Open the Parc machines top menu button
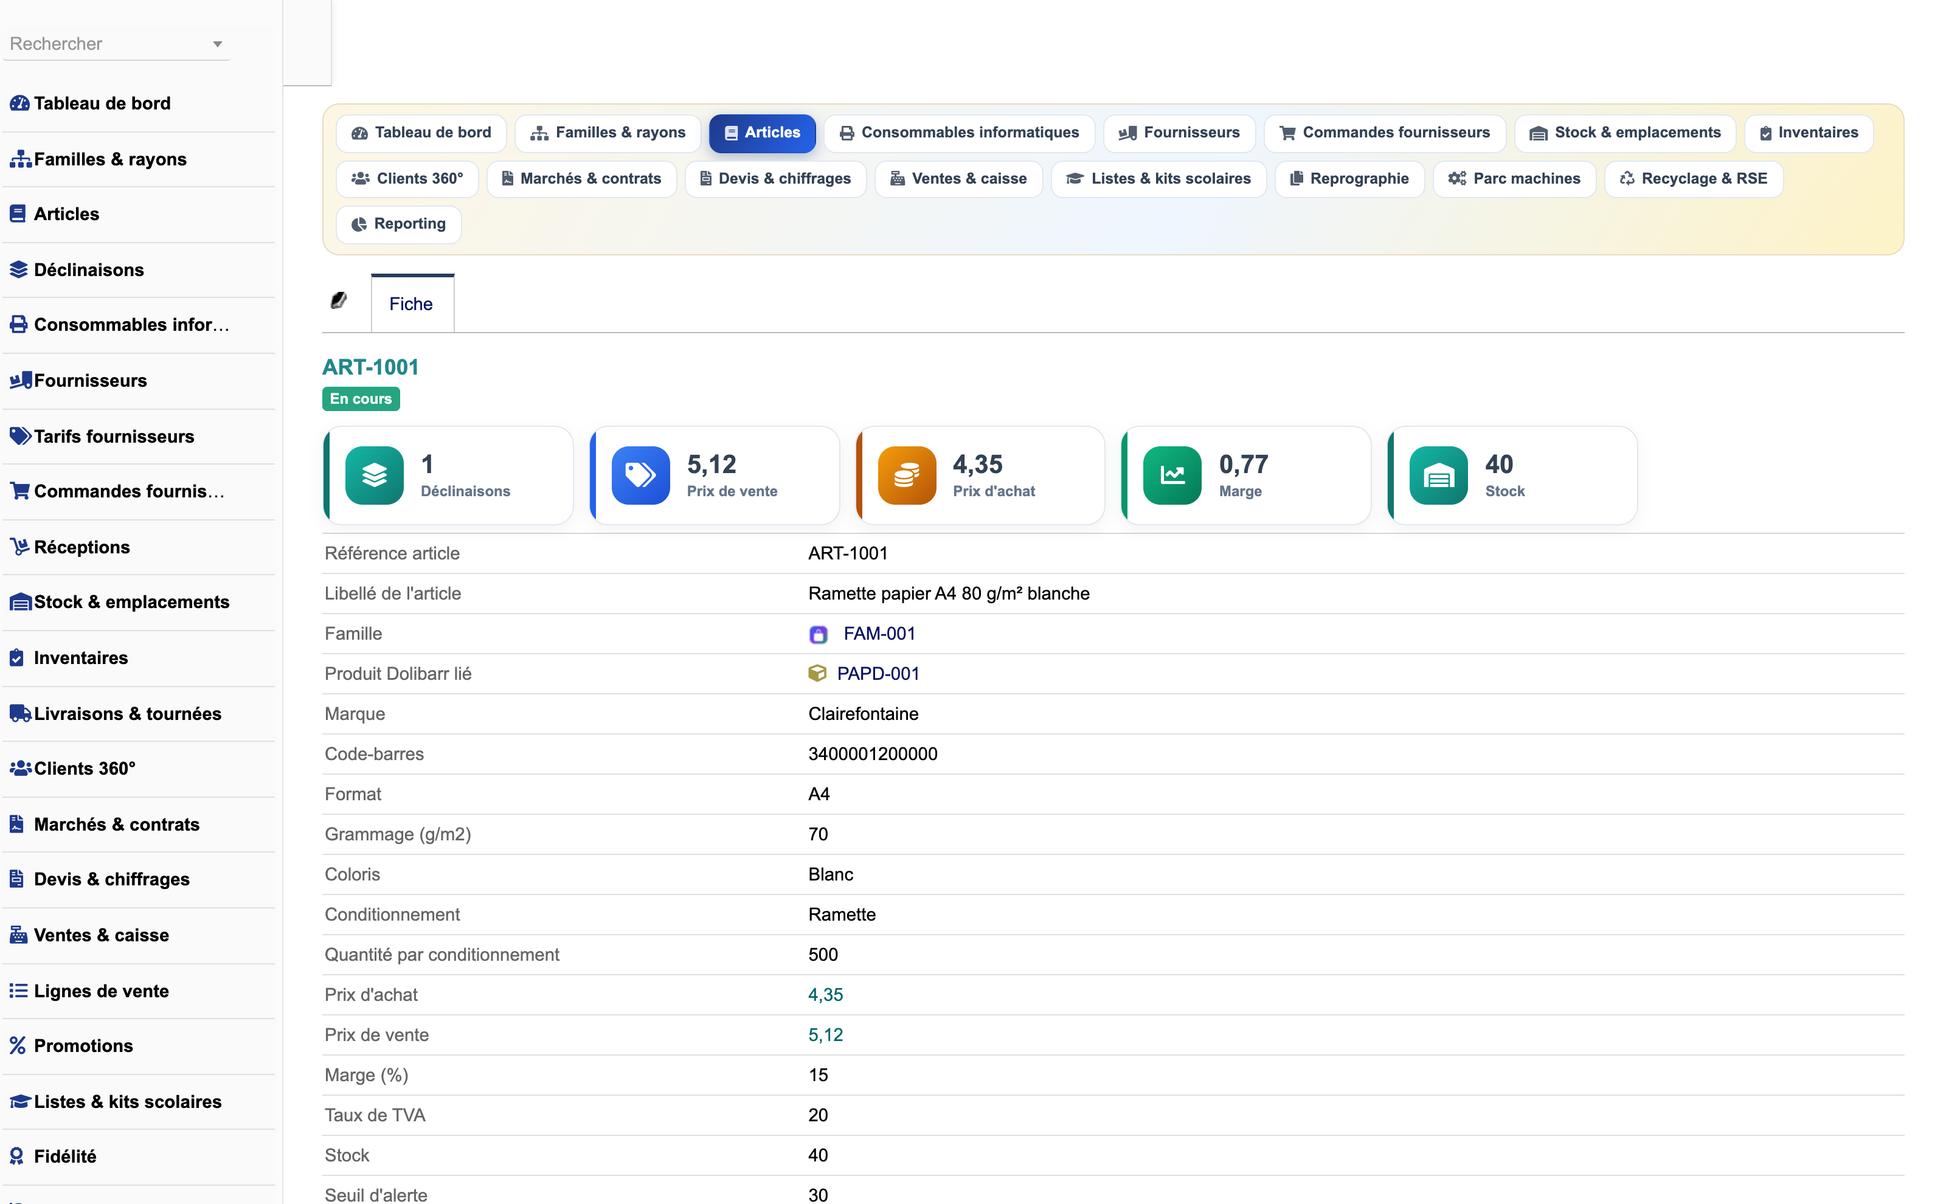1946x1204 pixels. click(1514, 179)
